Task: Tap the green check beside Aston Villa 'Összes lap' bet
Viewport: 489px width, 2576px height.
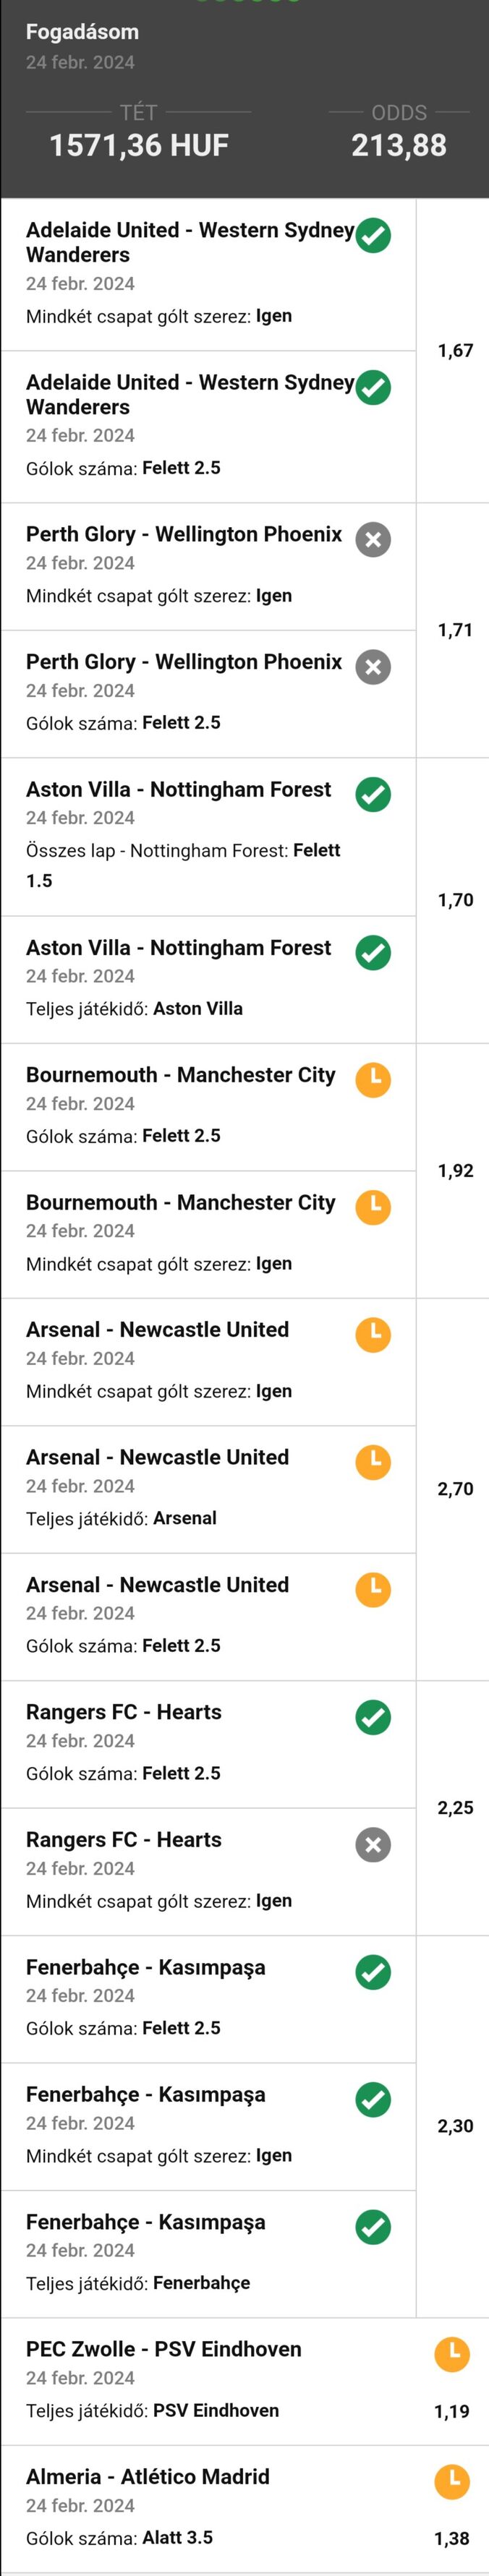Action: pos(373,795)
